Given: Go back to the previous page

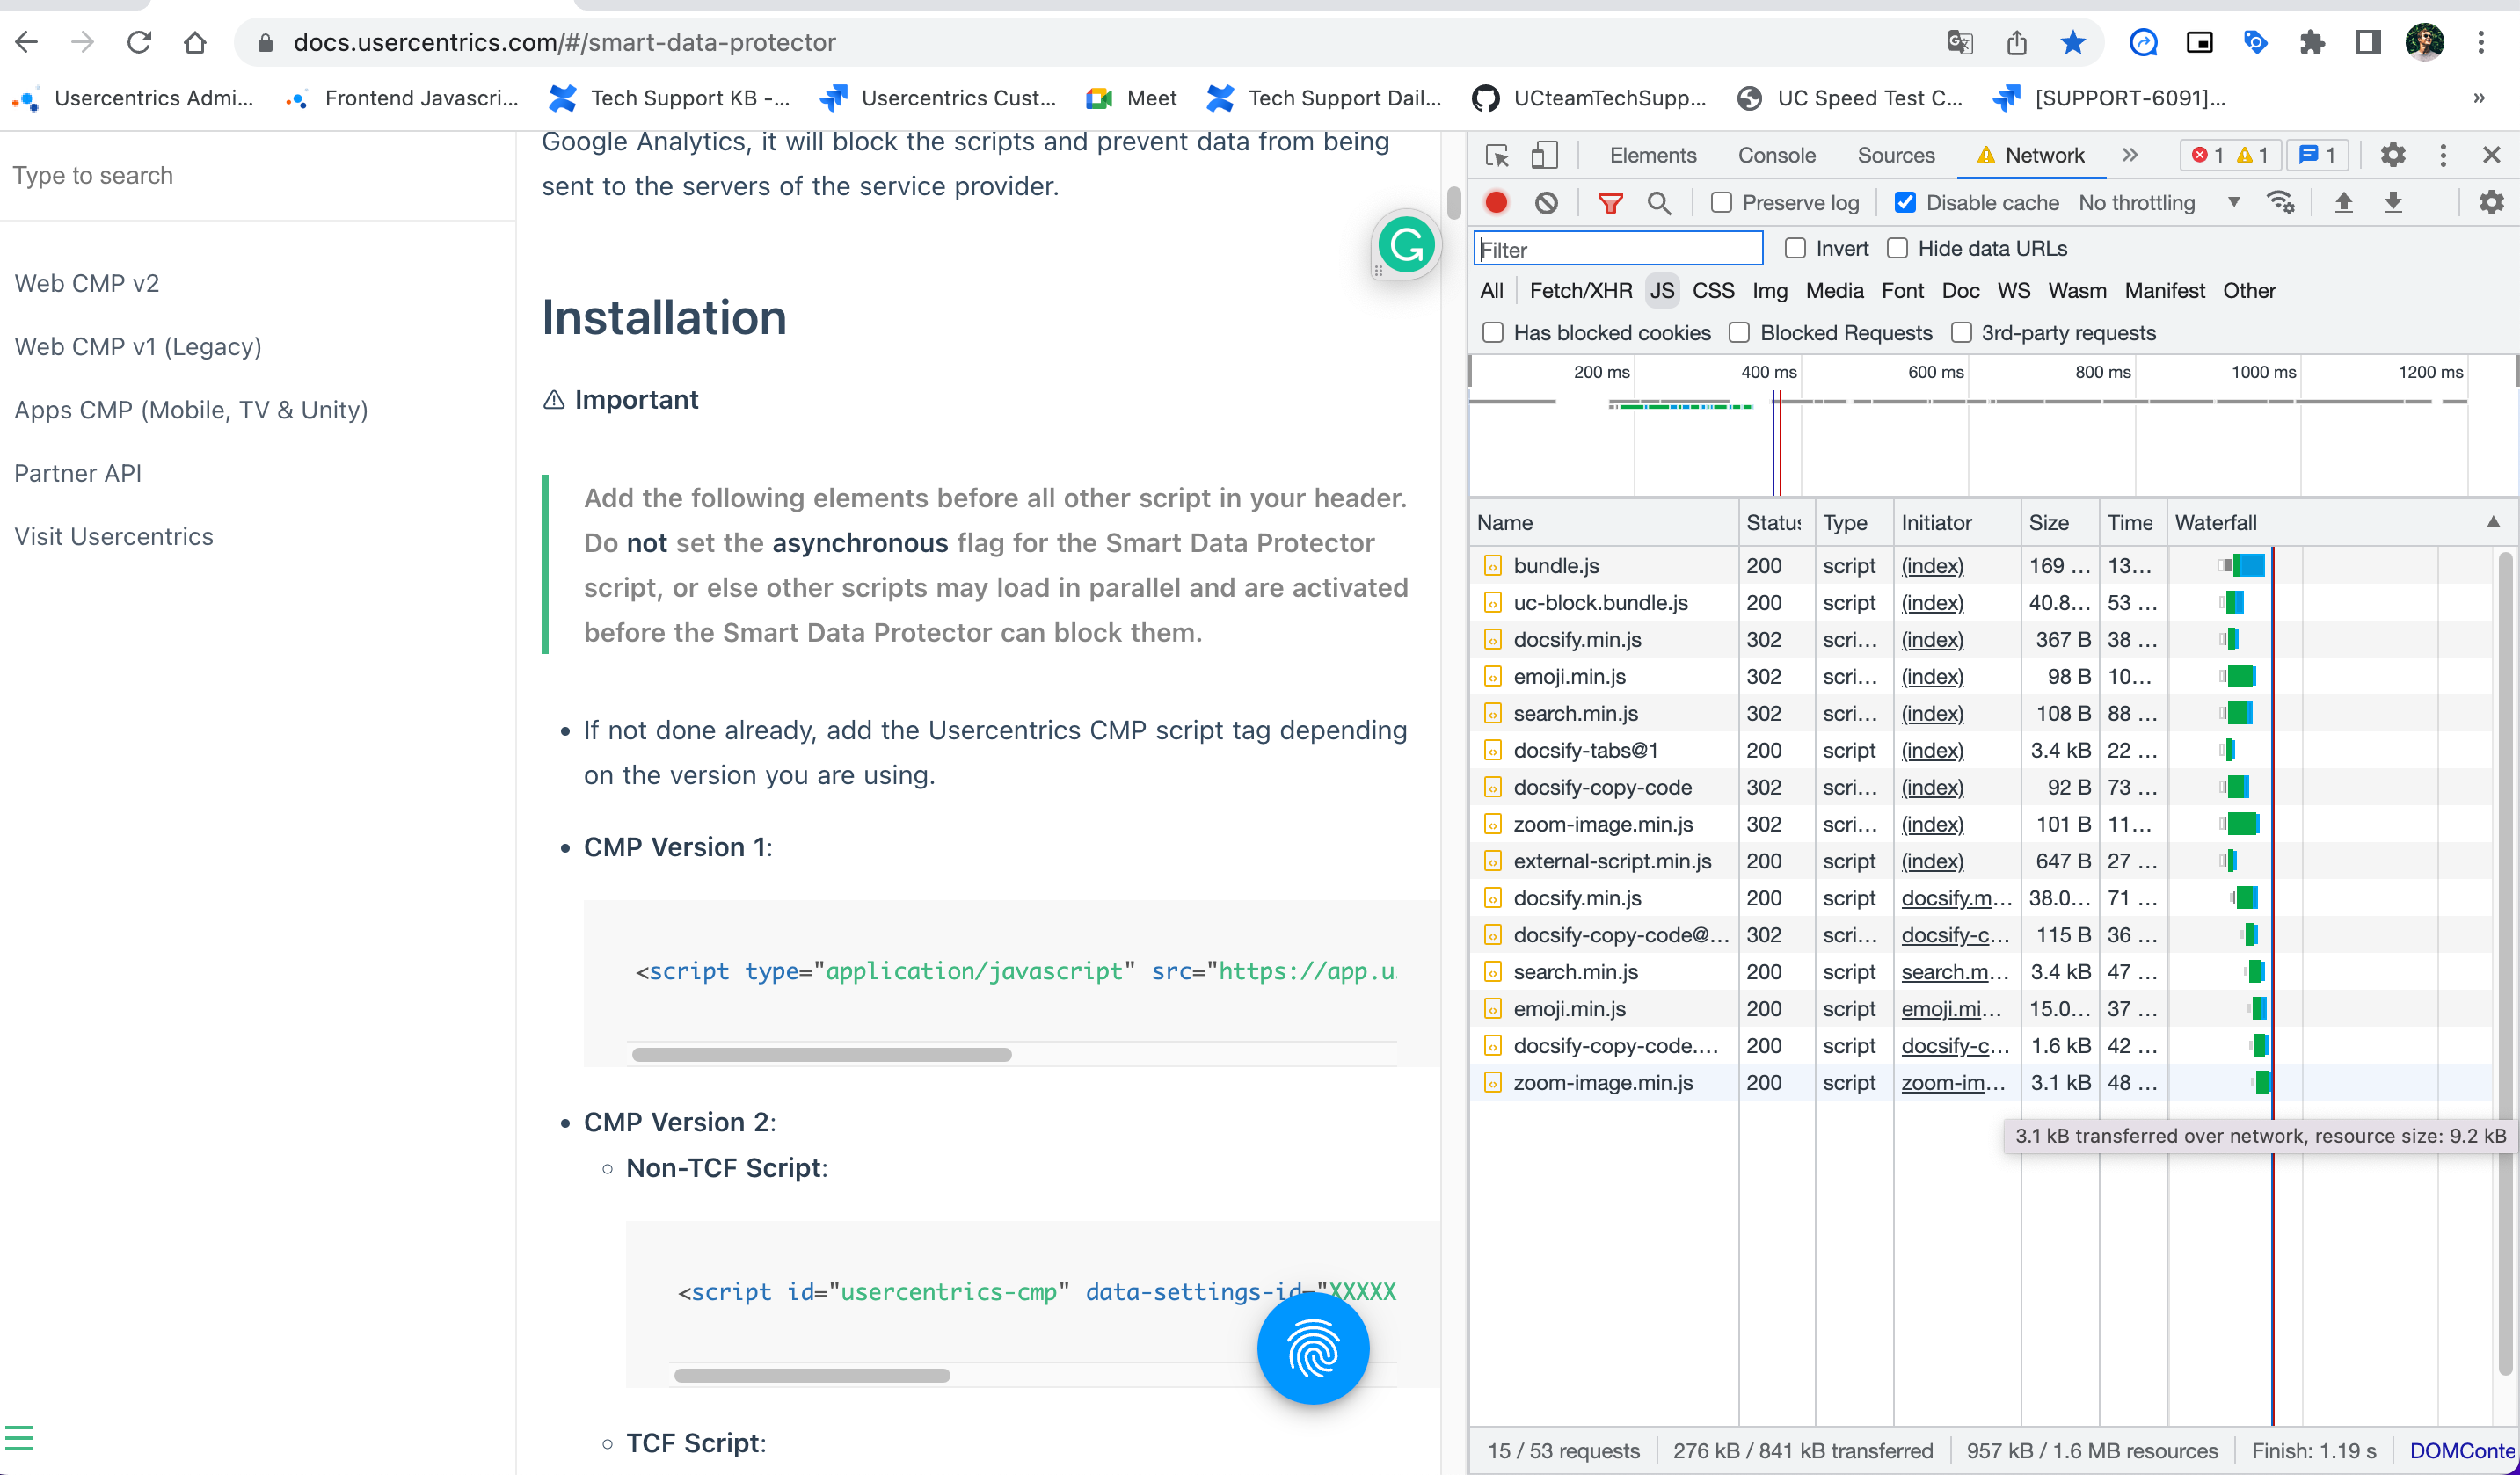Looking at the screenshot, I should (x=27, y=42).
